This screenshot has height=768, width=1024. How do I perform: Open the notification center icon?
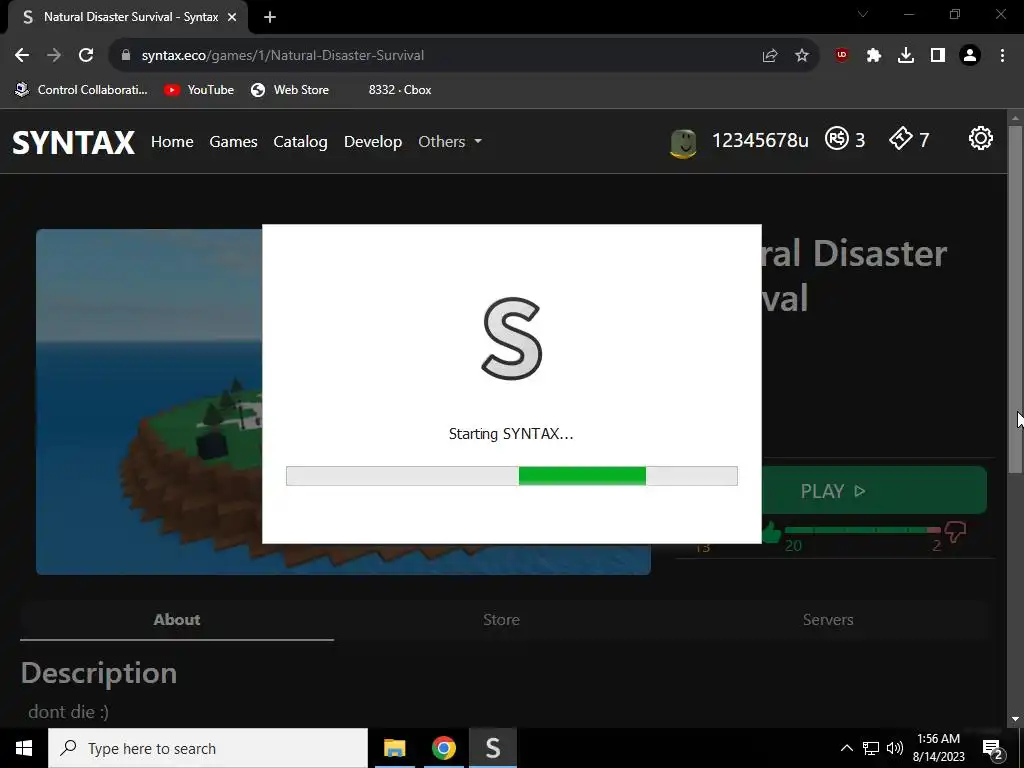(x=993, y=749)
